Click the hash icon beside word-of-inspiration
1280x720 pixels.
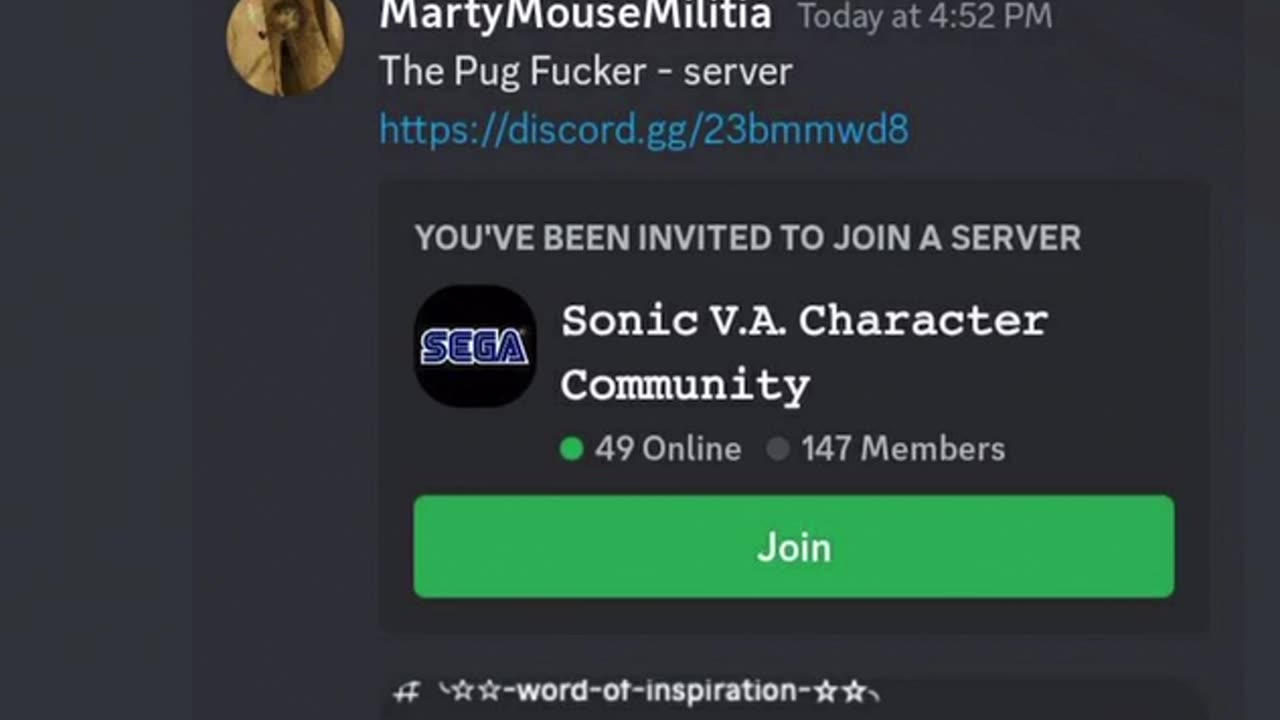click(x=406, y=691)
